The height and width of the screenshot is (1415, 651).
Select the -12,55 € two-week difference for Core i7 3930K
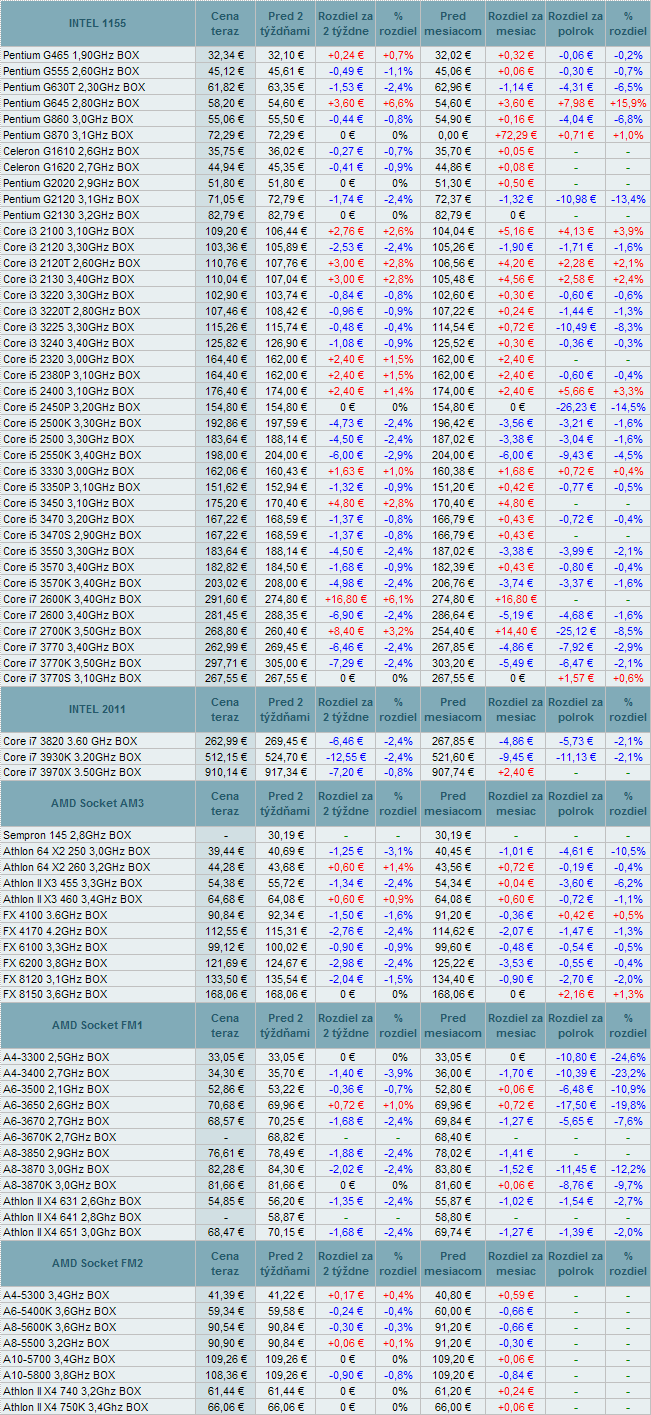pyautogui.click(x=344, y=756)
